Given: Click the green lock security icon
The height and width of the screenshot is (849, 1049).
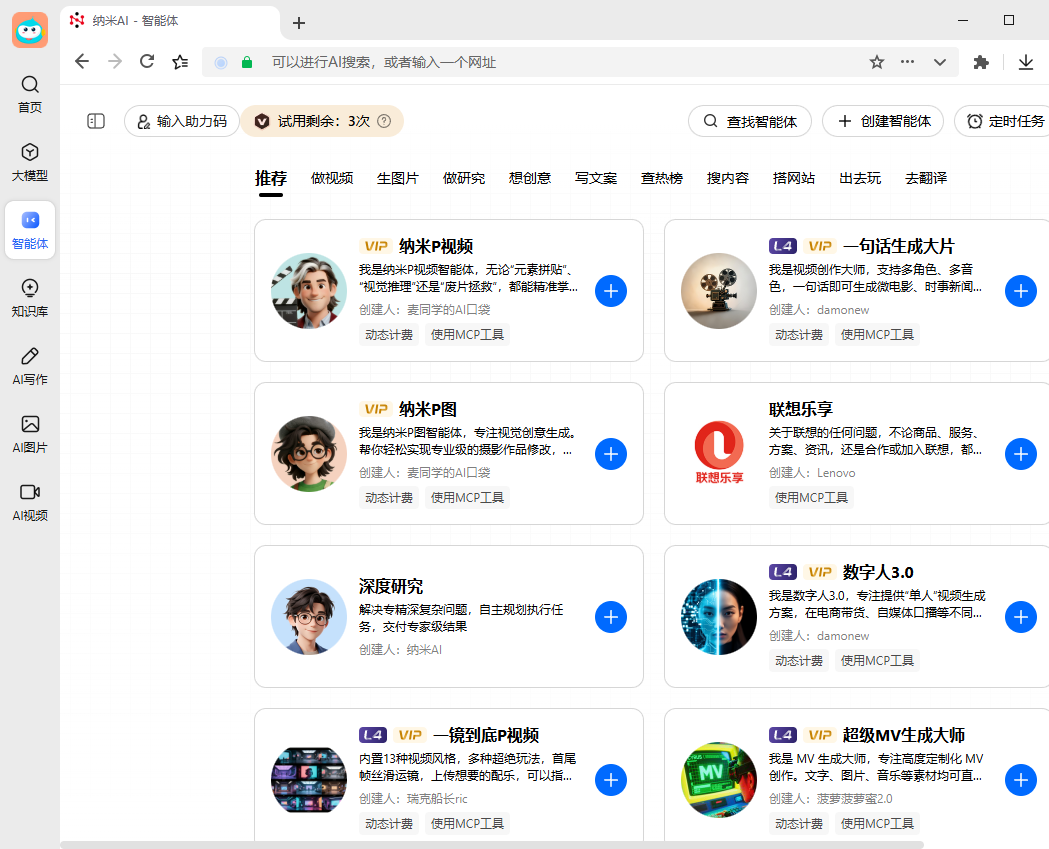Looking at the screenshot, I should point(247,62).
